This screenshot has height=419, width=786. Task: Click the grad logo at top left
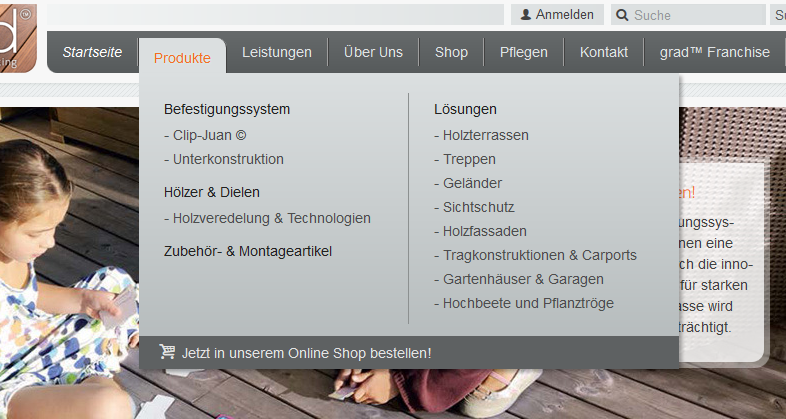tap(18, 39)
